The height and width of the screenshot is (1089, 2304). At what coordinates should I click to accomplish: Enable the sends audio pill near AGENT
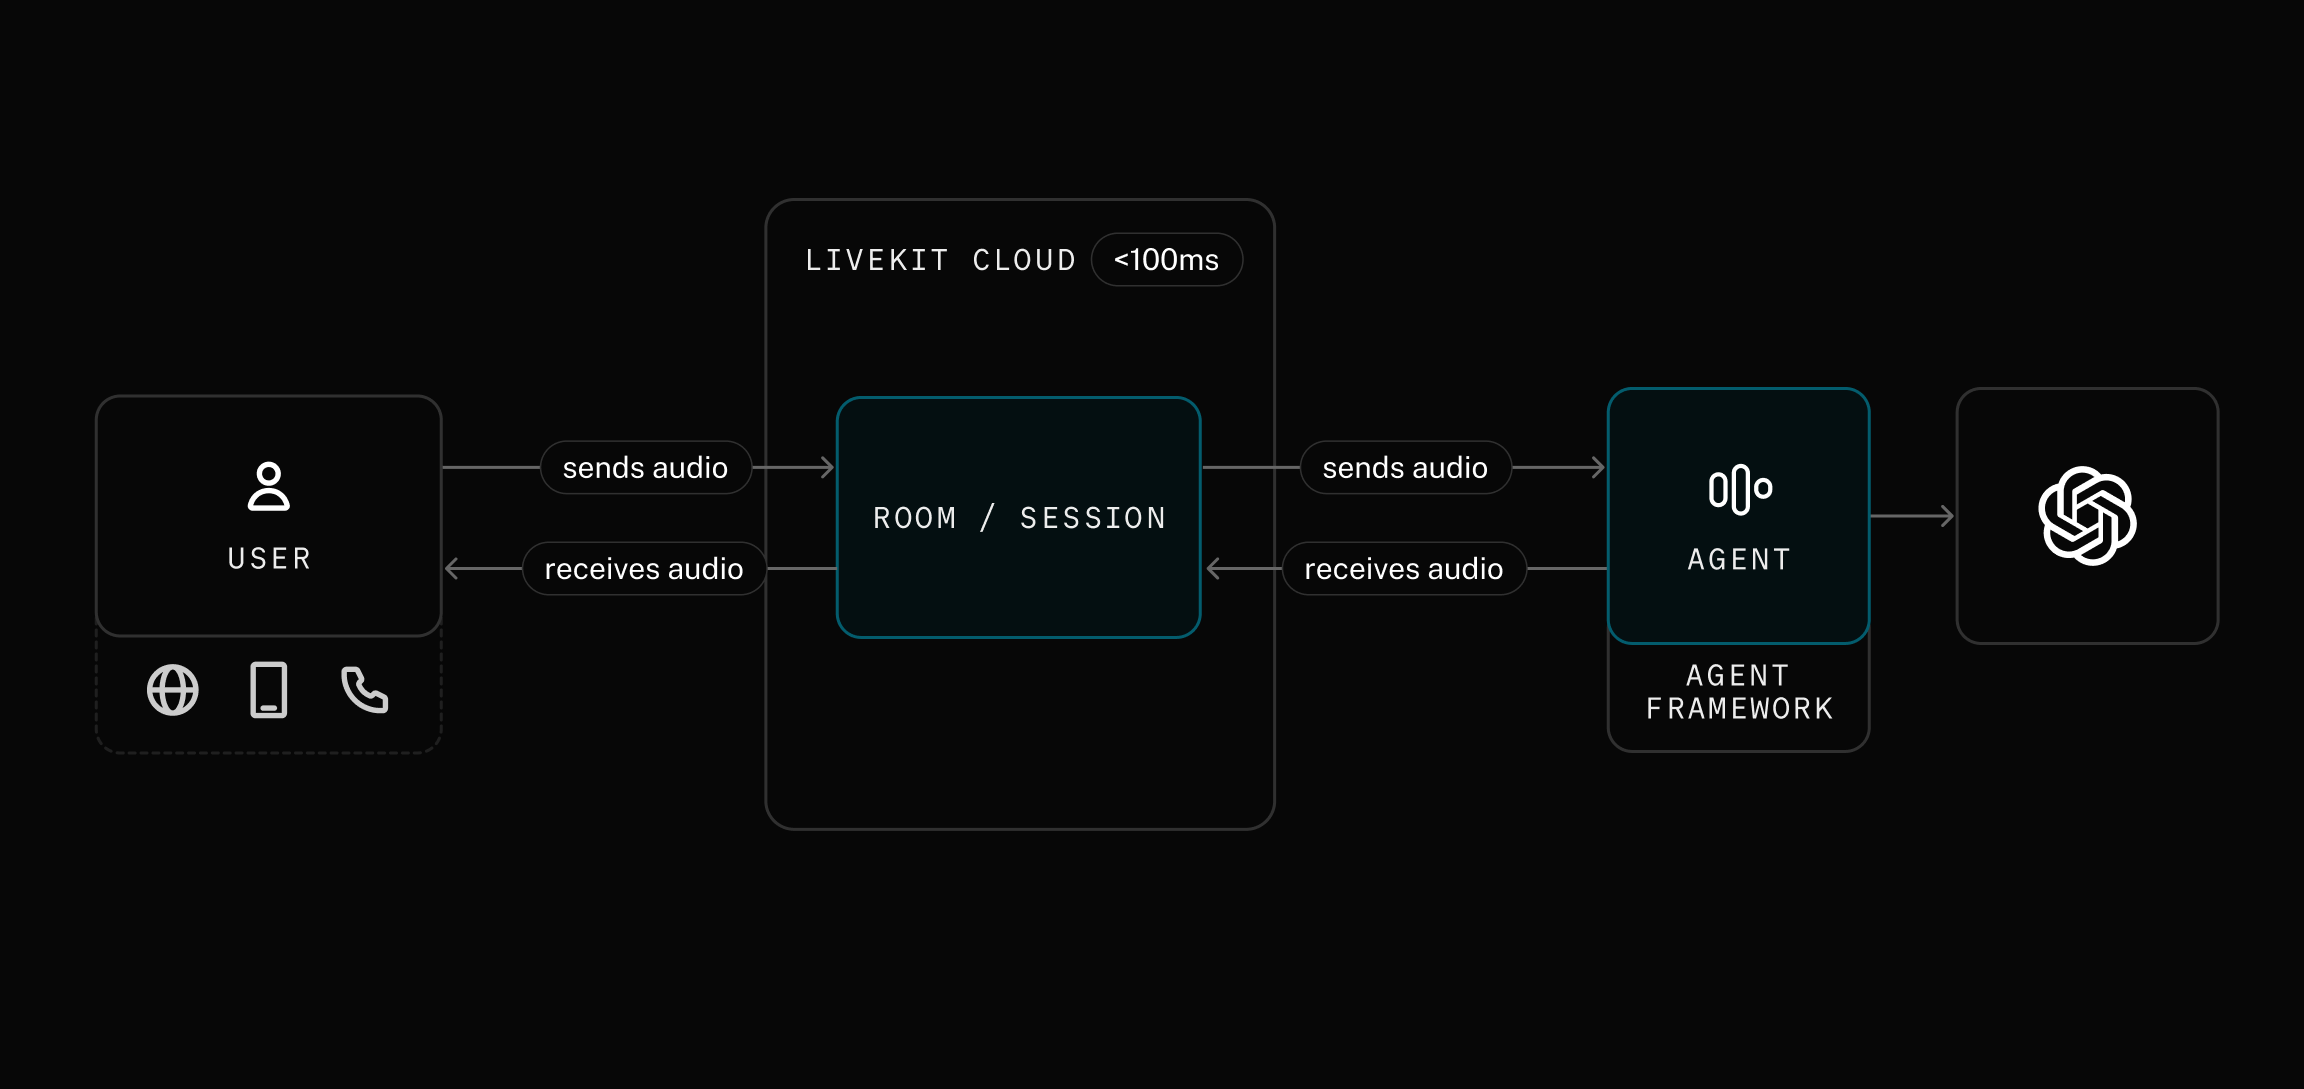pos(1406,467)
